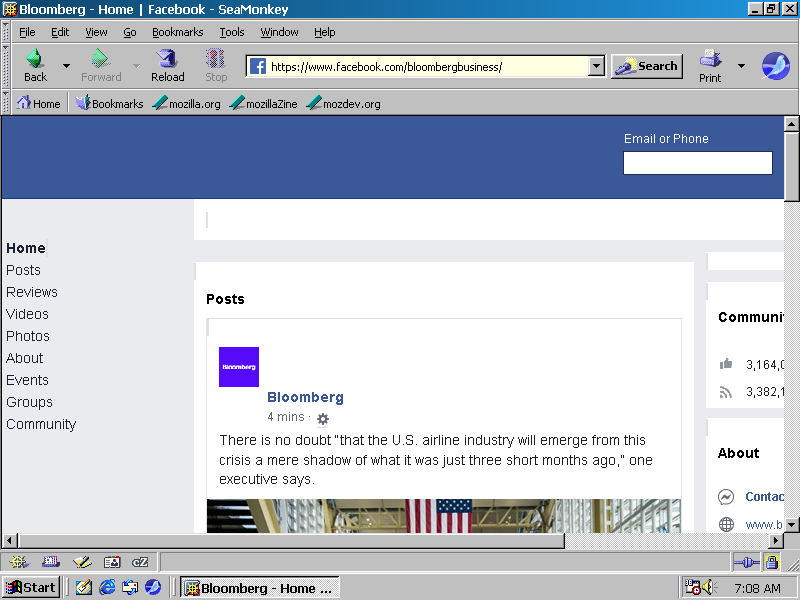Open ChatZilla from the status bar
Image resolution: width=800 pixels, height=600 pixels.
pos(140,562)
